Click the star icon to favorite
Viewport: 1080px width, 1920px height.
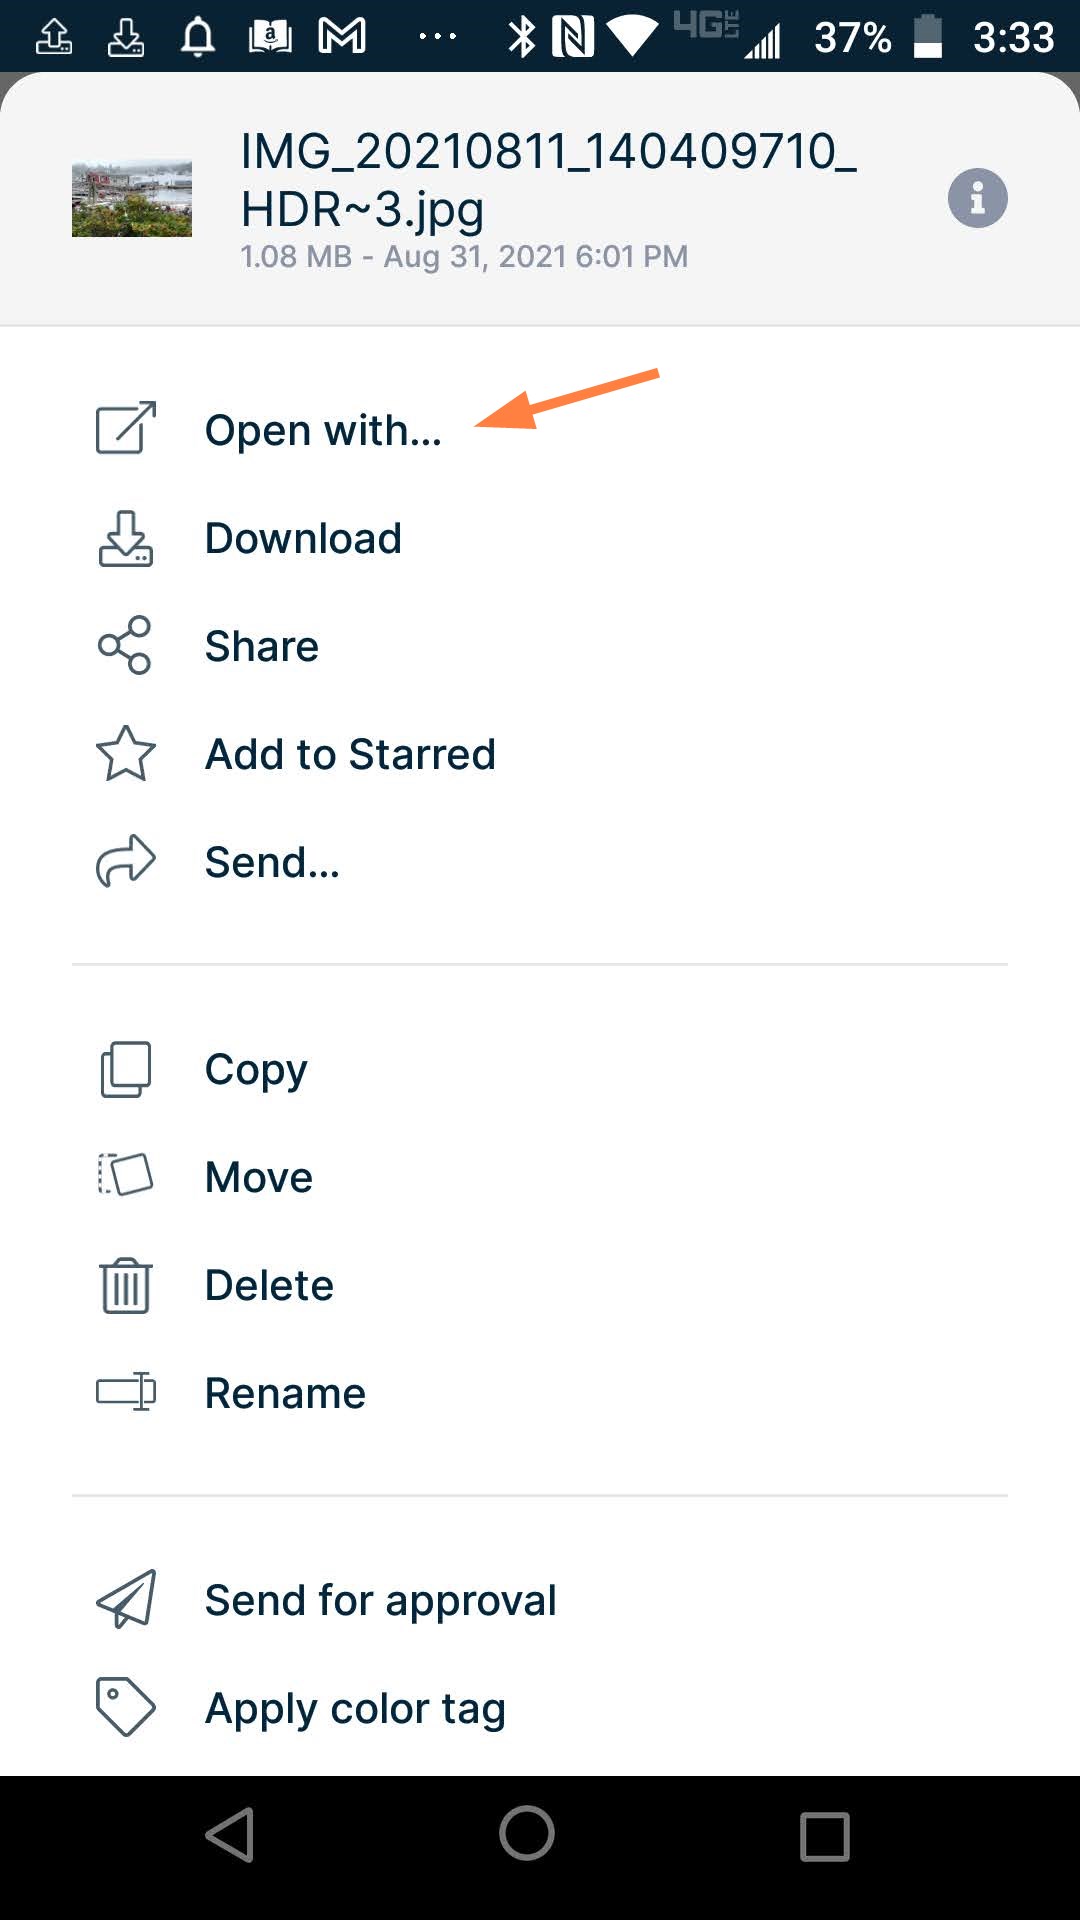coord(124,755)
